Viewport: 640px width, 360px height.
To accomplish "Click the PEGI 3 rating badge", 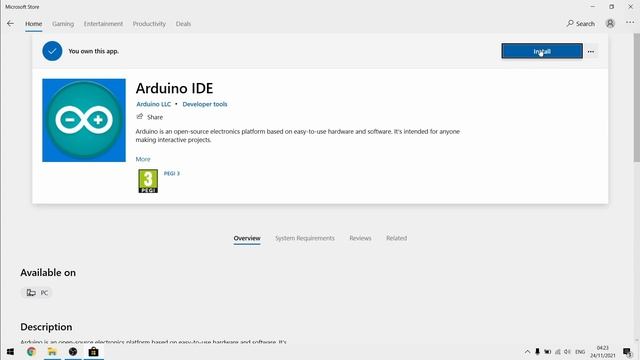I will pyautogui.click(x=148, y=181).
